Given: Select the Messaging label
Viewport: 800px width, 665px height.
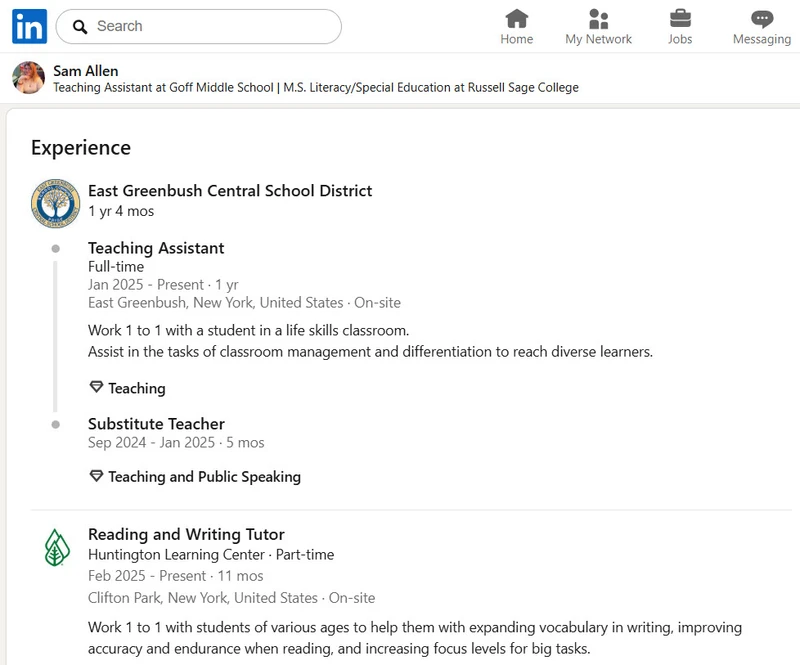Looking at the screenshot, I should point(762,39).
